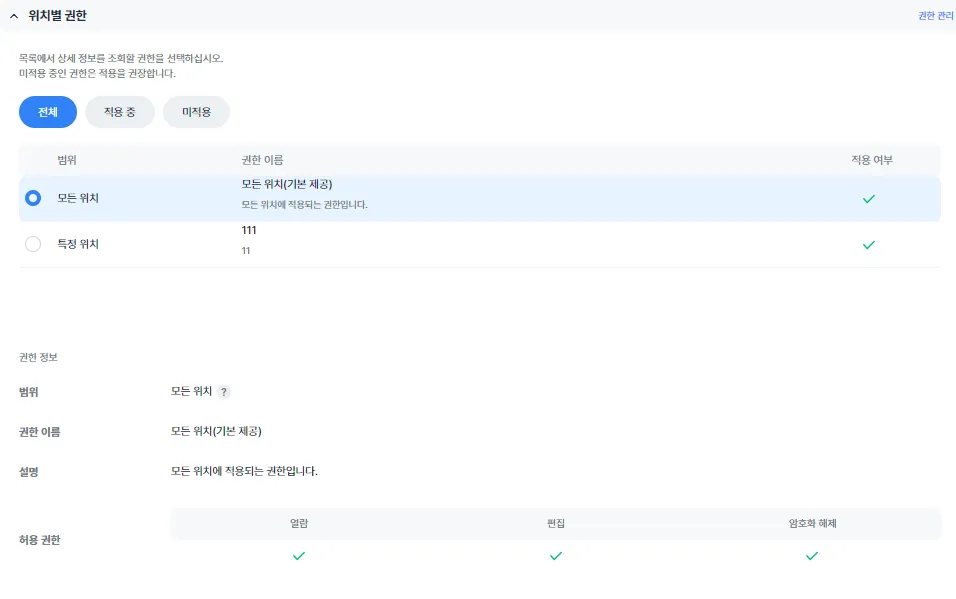This screenshot has width=956, height=599.
Task: Click the 적용 여부 column header
Action: [x=872, y=160]
